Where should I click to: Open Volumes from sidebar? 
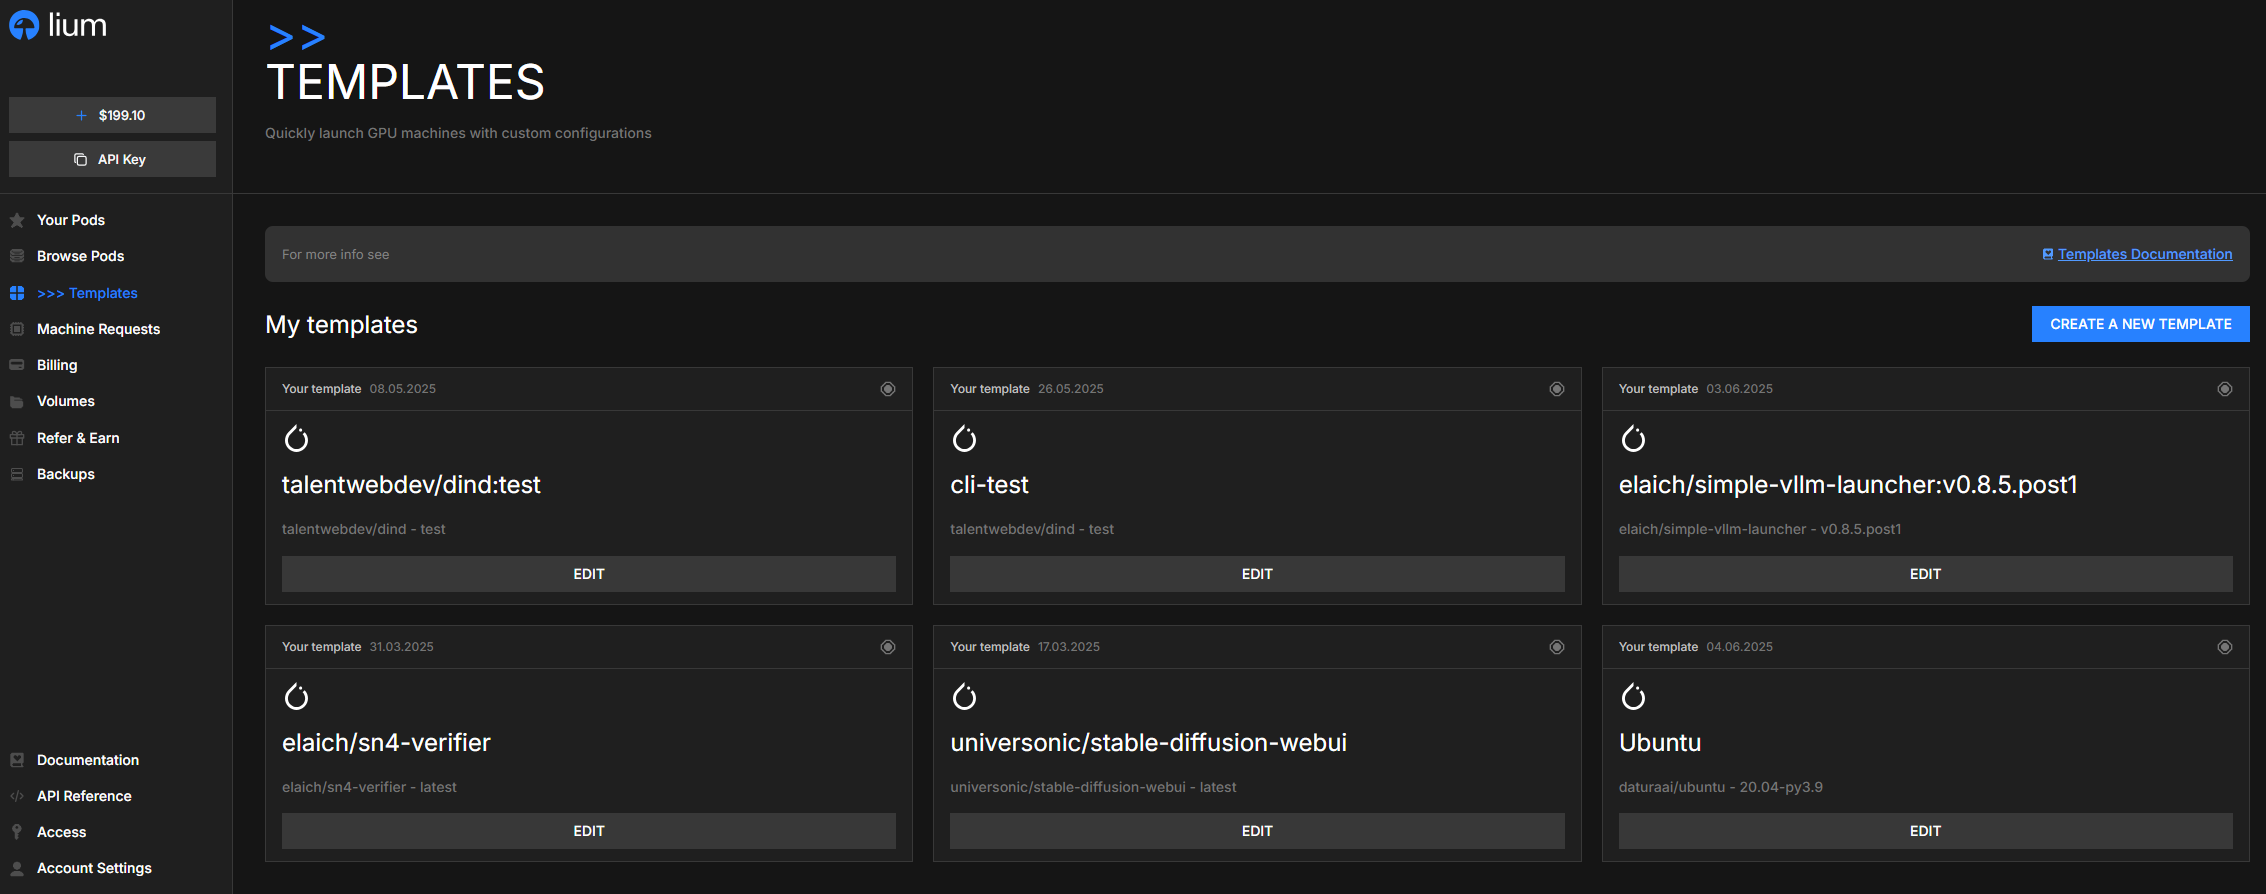66,401
